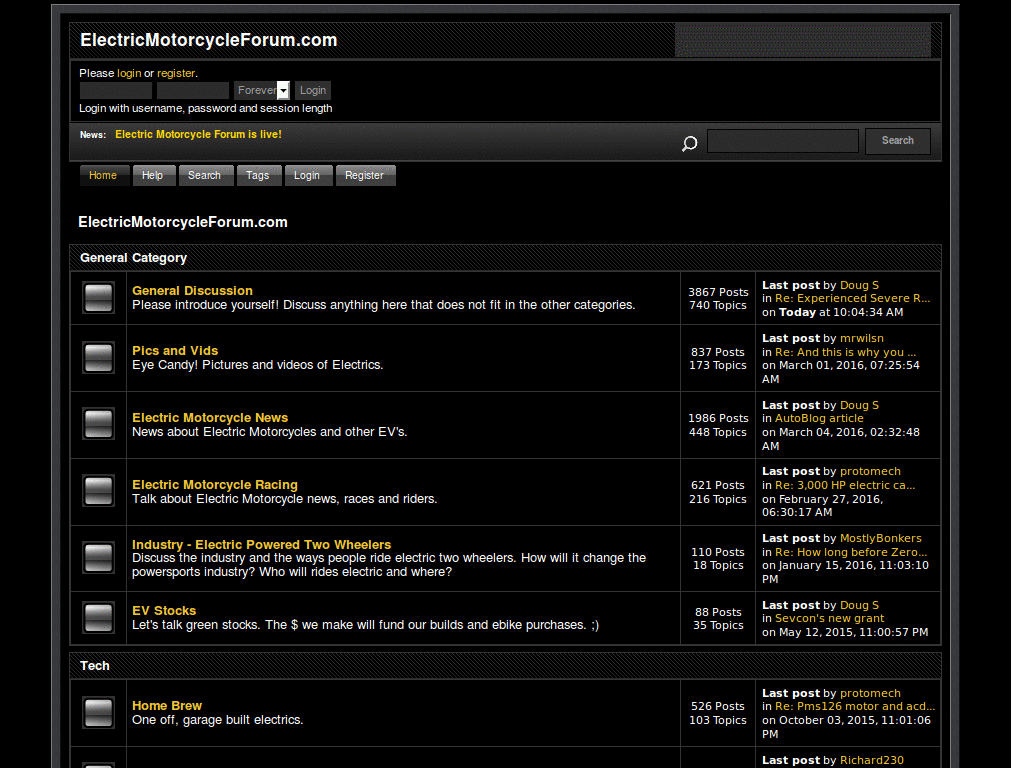View mrwilsn's profile link

pyautogui.click(x=861, y=338)
